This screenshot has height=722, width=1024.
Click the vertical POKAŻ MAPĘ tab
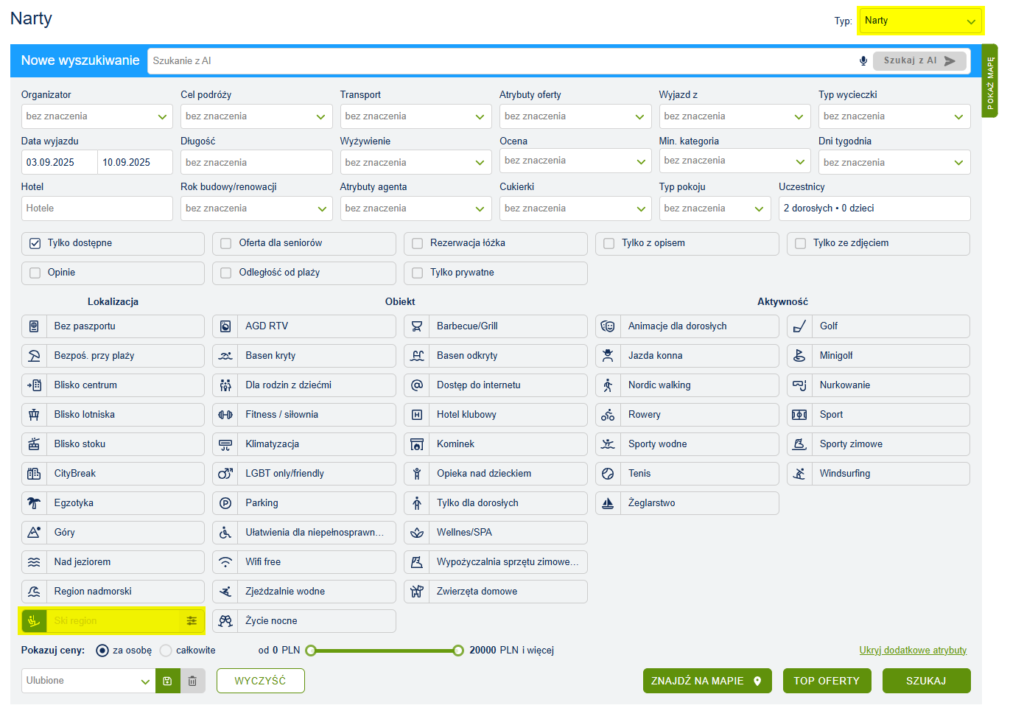pos(990,81)
